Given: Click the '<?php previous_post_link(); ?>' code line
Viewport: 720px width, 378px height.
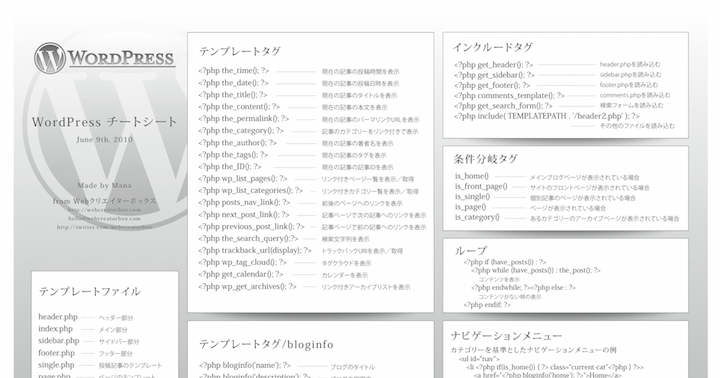Looking at the screenshot, I should [x=252, y=226].
